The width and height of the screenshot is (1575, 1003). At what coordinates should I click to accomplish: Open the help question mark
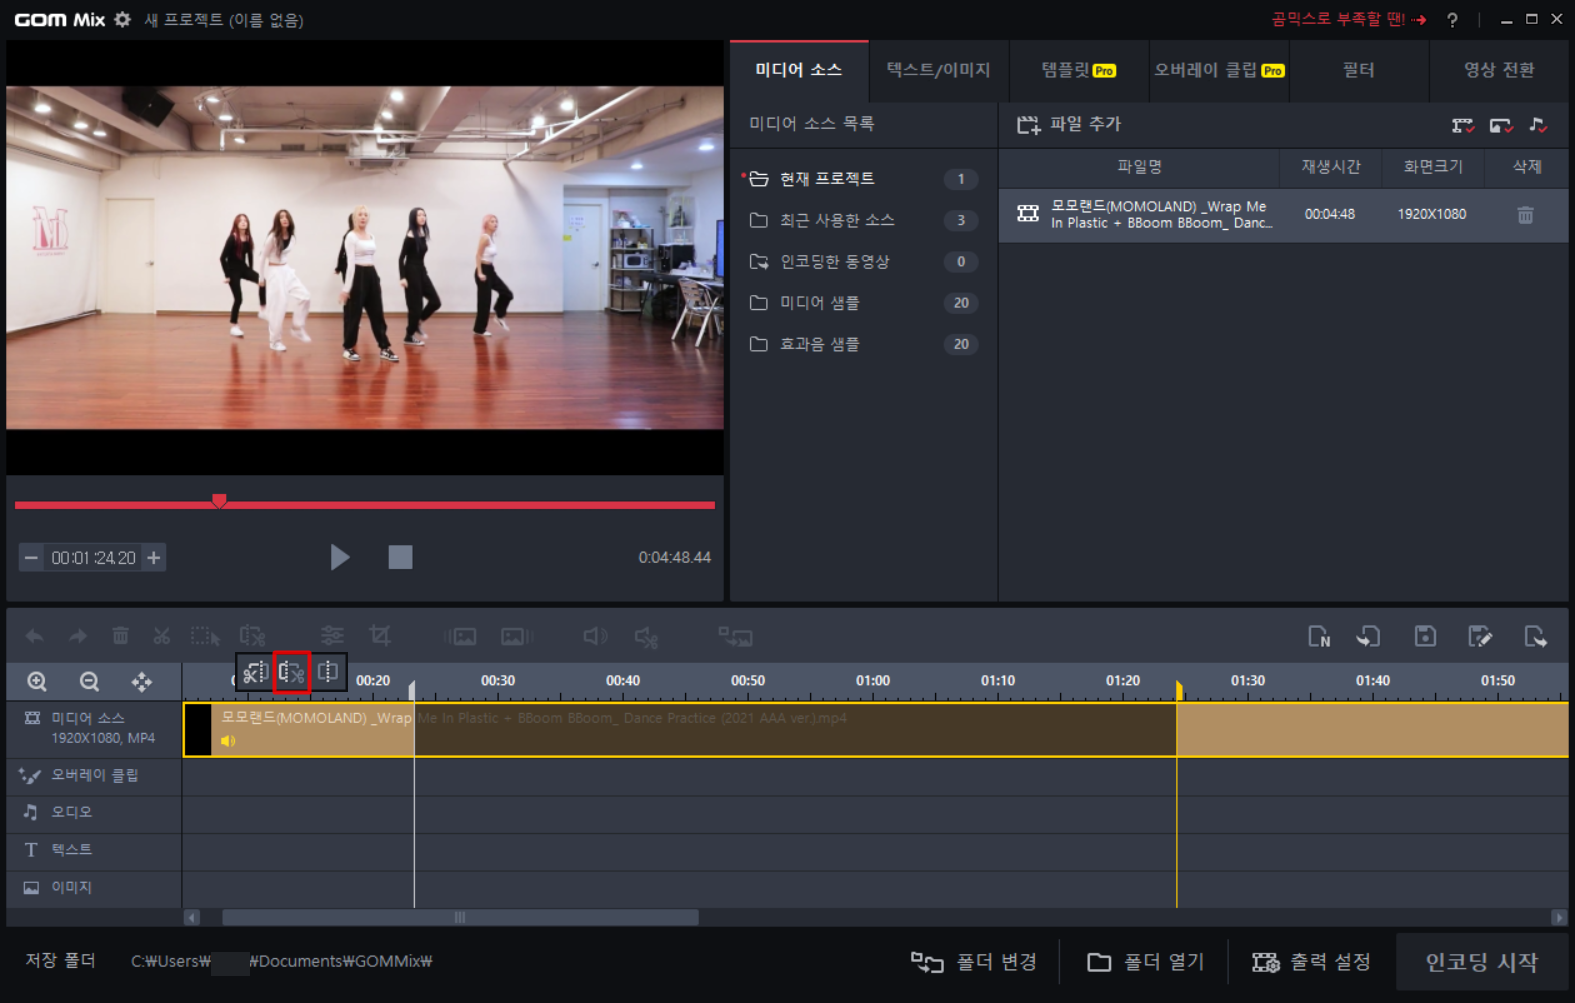point(1452,20)
